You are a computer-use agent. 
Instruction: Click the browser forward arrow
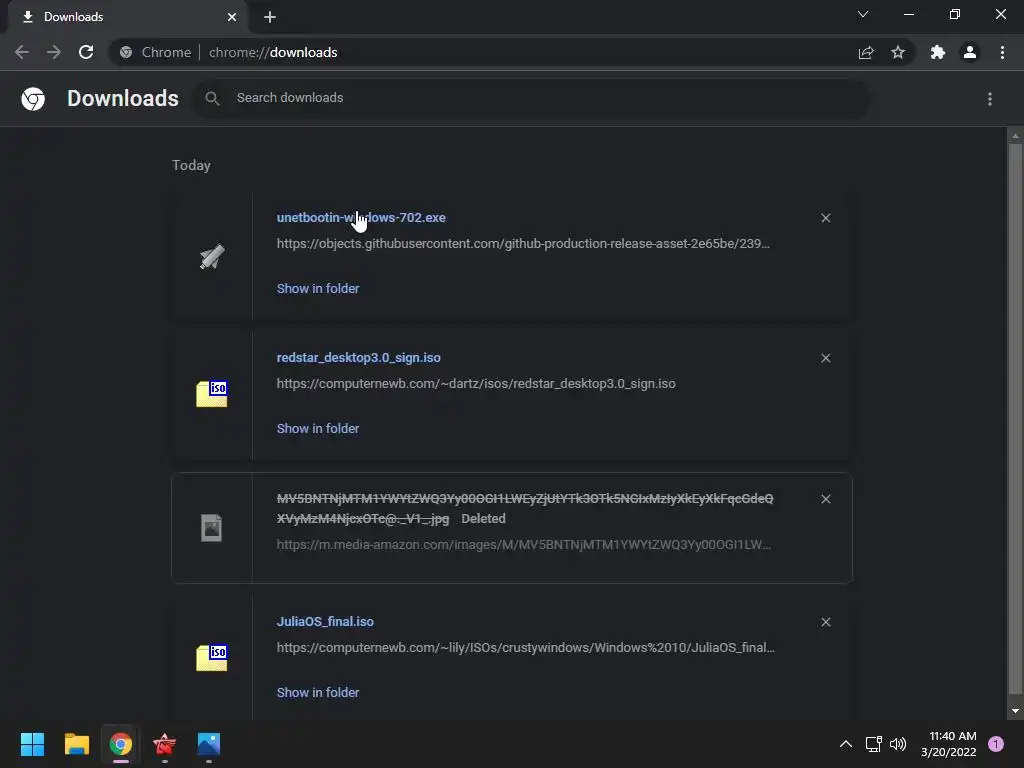tap(54, 52)
